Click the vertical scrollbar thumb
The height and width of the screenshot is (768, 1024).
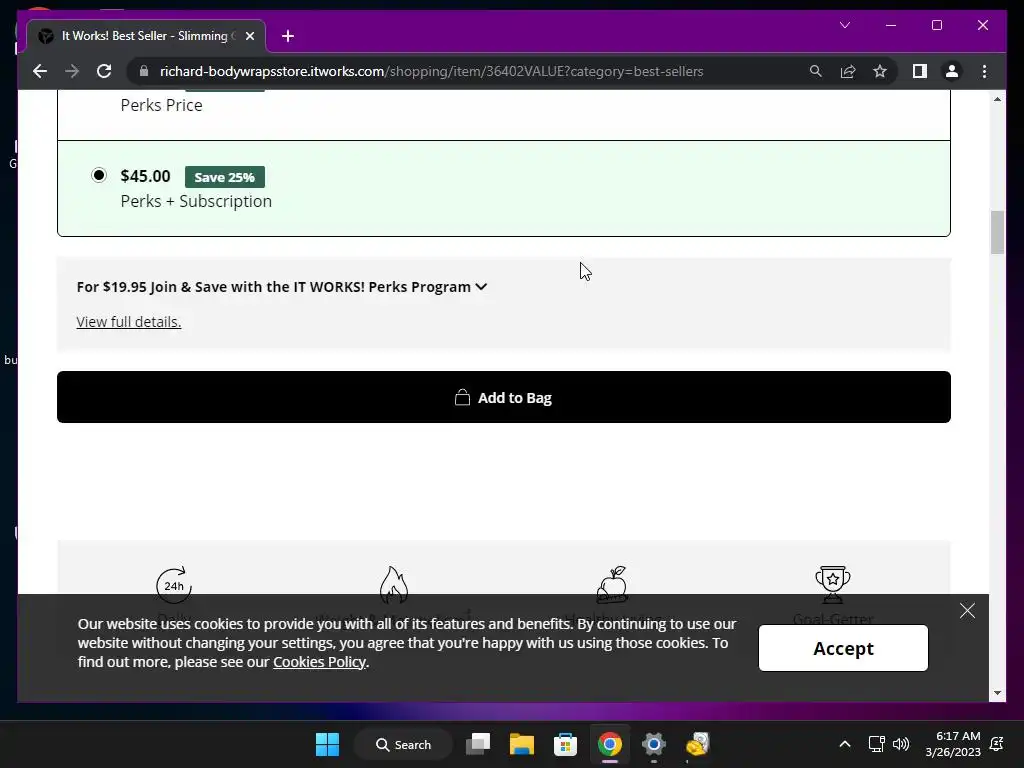coord(997,232)
